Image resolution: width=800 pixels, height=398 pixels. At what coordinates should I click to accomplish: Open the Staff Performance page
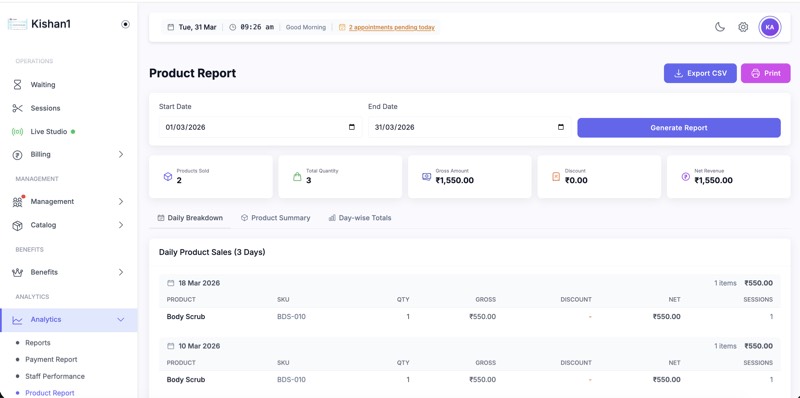[x=55, y=377]
